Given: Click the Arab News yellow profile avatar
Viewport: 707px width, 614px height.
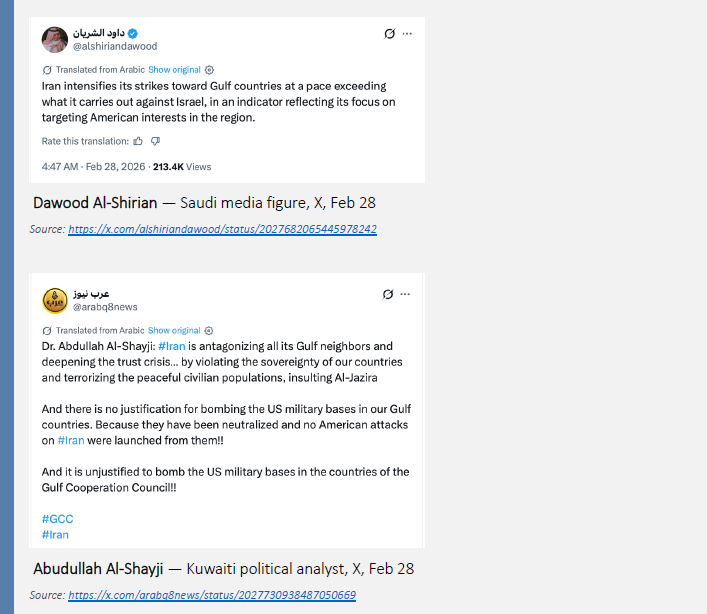Looking at the screenshot, I should (54, 300).
